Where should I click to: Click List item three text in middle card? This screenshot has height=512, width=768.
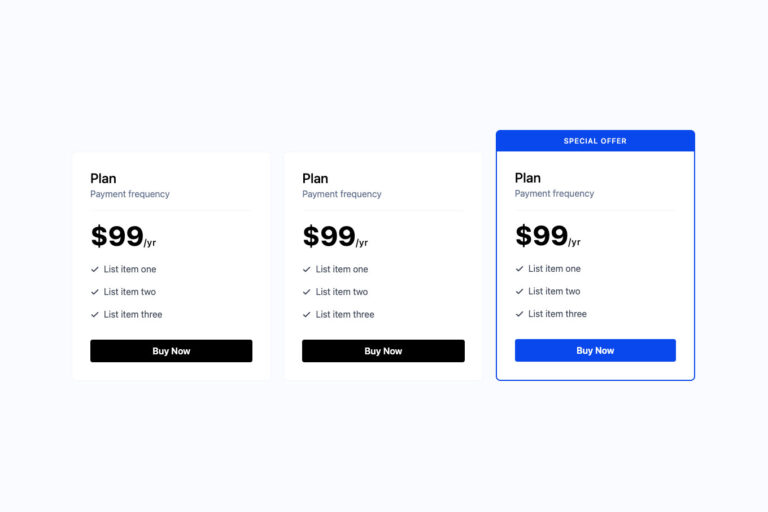[345, 315]
